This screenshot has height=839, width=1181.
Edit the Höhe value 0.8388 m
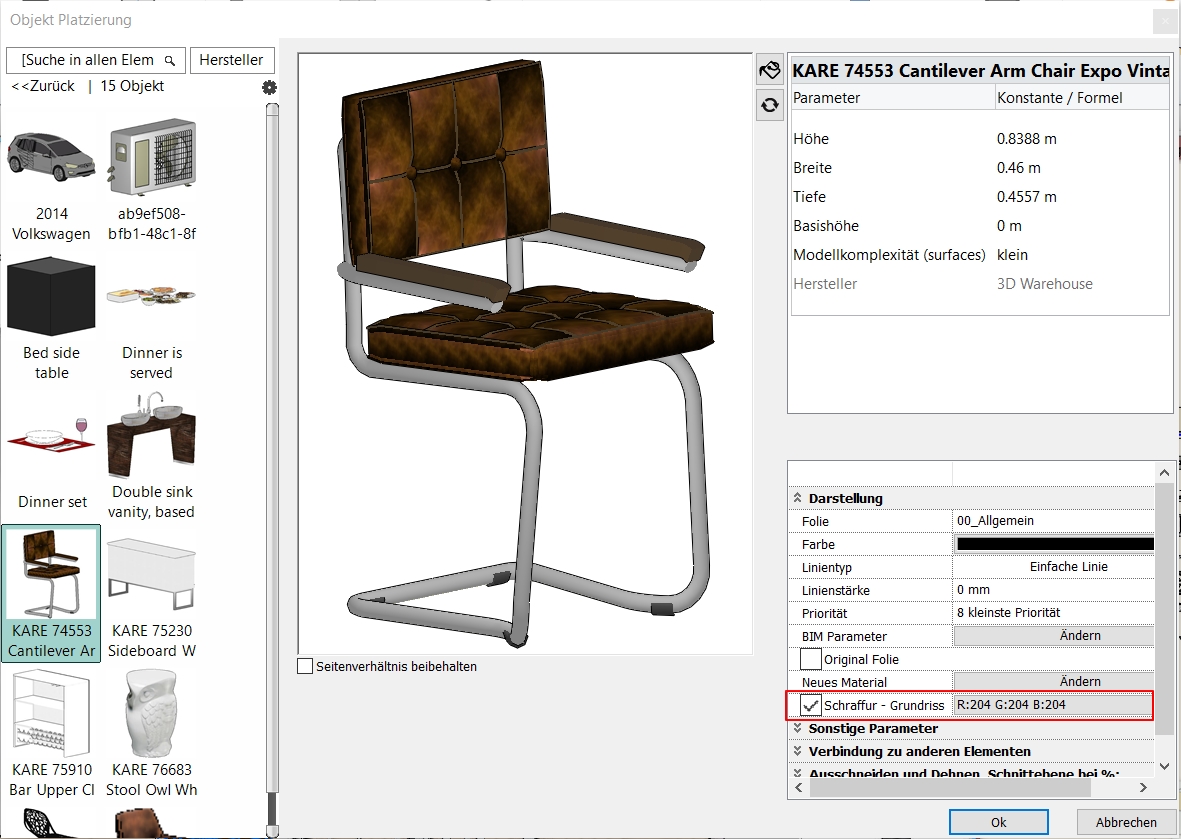[x=1027, y=139]
